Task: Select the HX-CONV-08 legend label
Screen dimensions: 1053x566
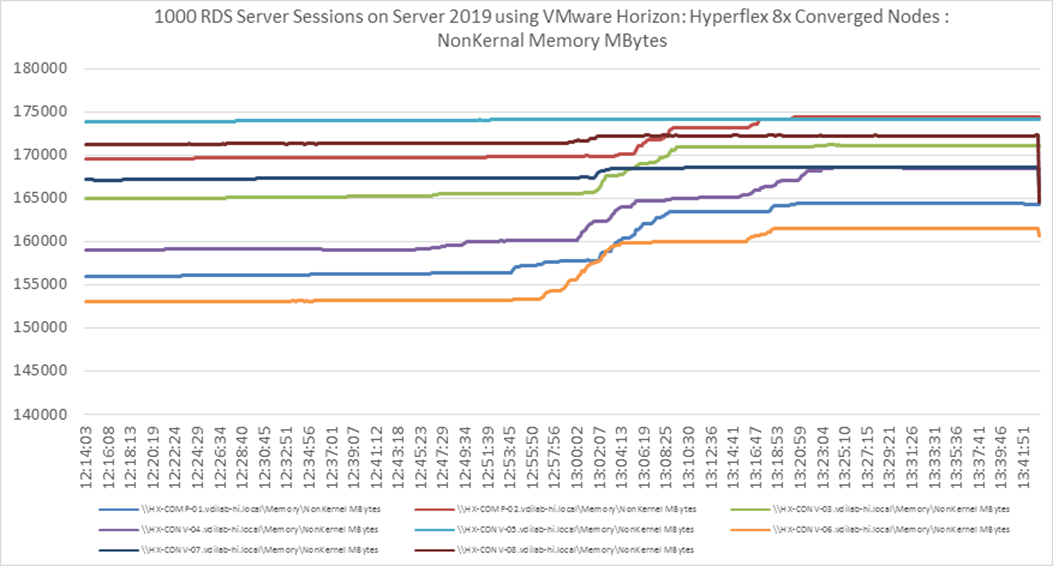Action: (x=575, y=550)
